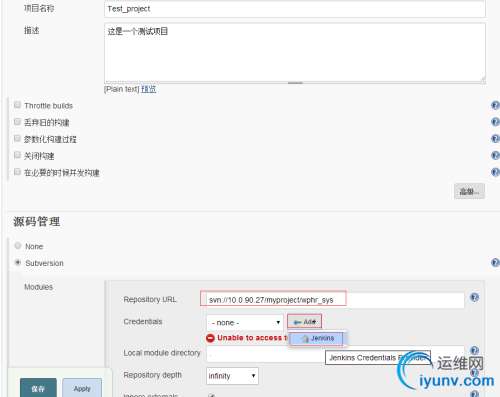The image size is (500, 397).
Task: Tick the 参数化构建过程 checkbox
Action: (x=17, y=138)
